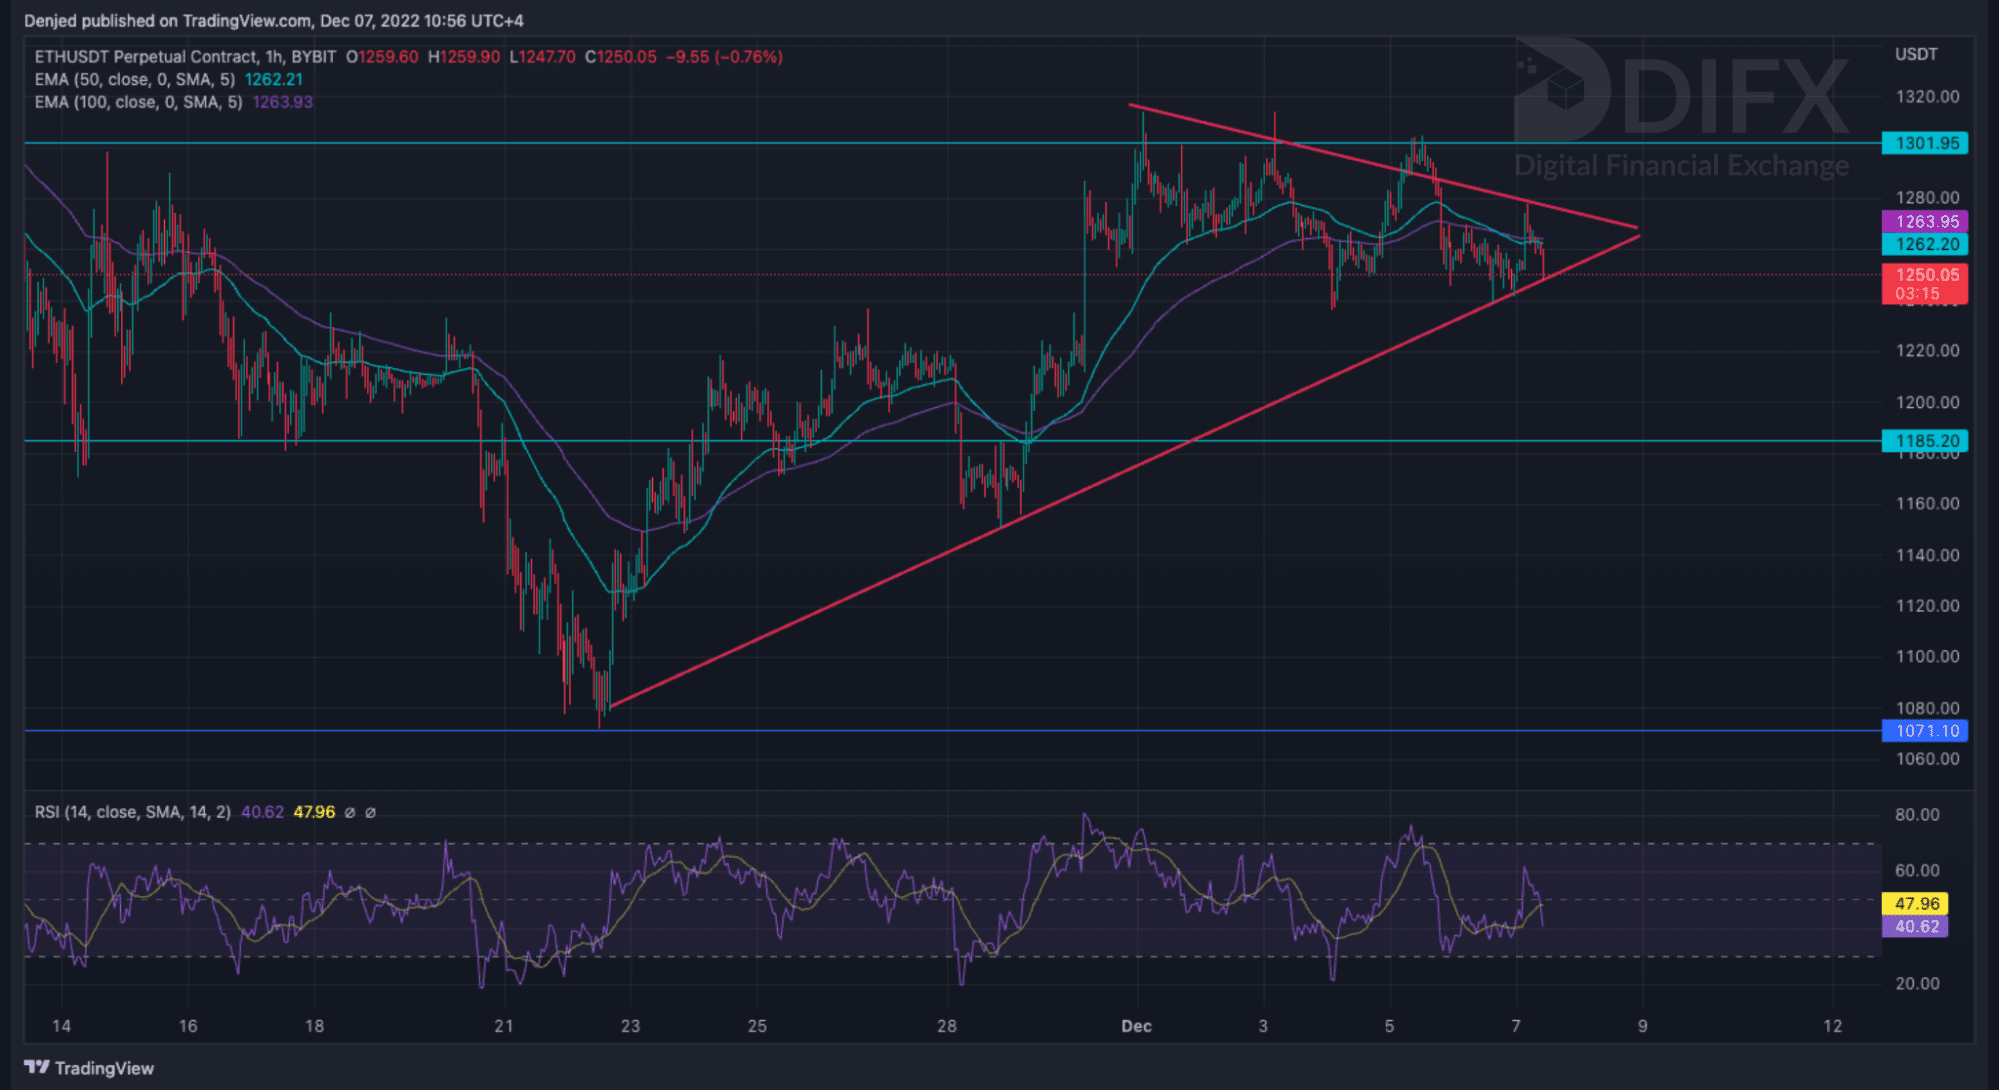The height and width of the screenshot is (1091, 1999).
Task: Select the EMA 50 indicator legend
Action: click(134, 80)
